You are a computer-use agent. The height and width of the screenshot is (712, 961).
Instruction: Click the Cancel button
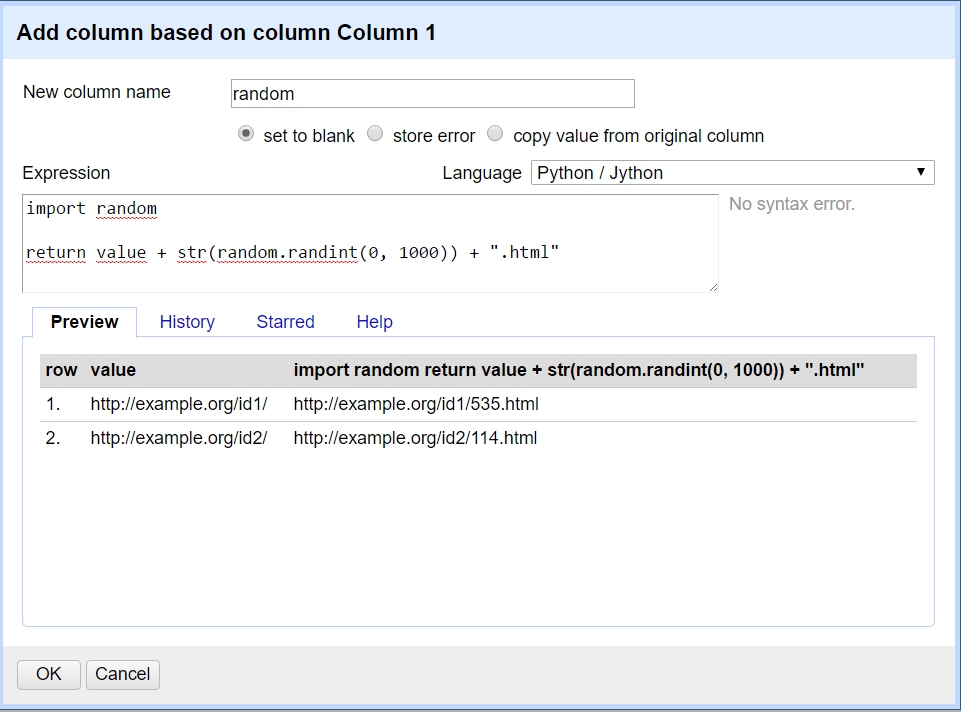point(122,674)
